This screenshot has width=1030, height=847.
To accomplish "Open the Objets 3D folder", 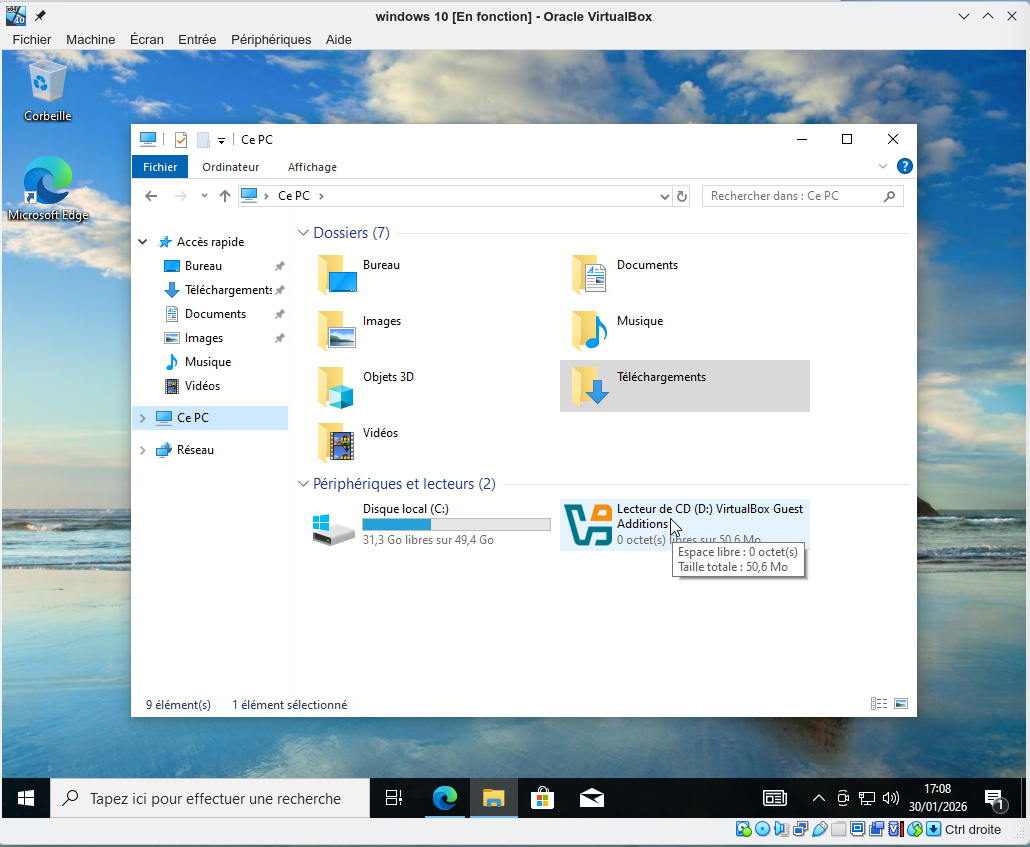I will click(x=336, y=386).
